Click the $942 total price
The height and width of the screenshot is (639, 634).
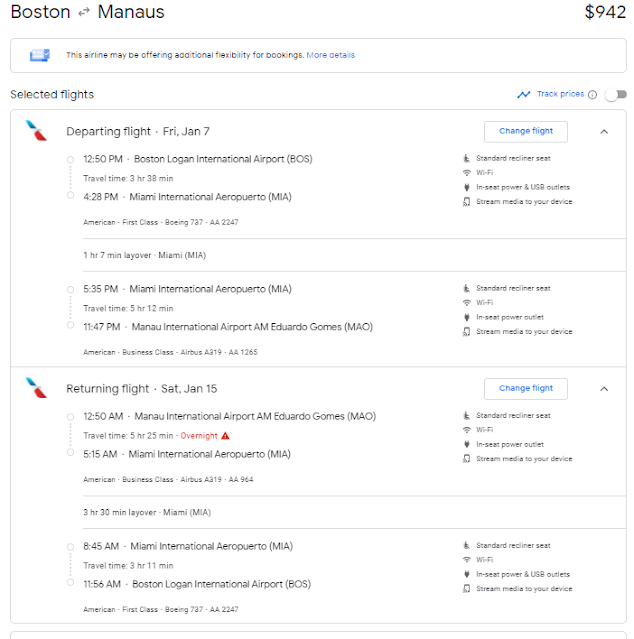605,12
